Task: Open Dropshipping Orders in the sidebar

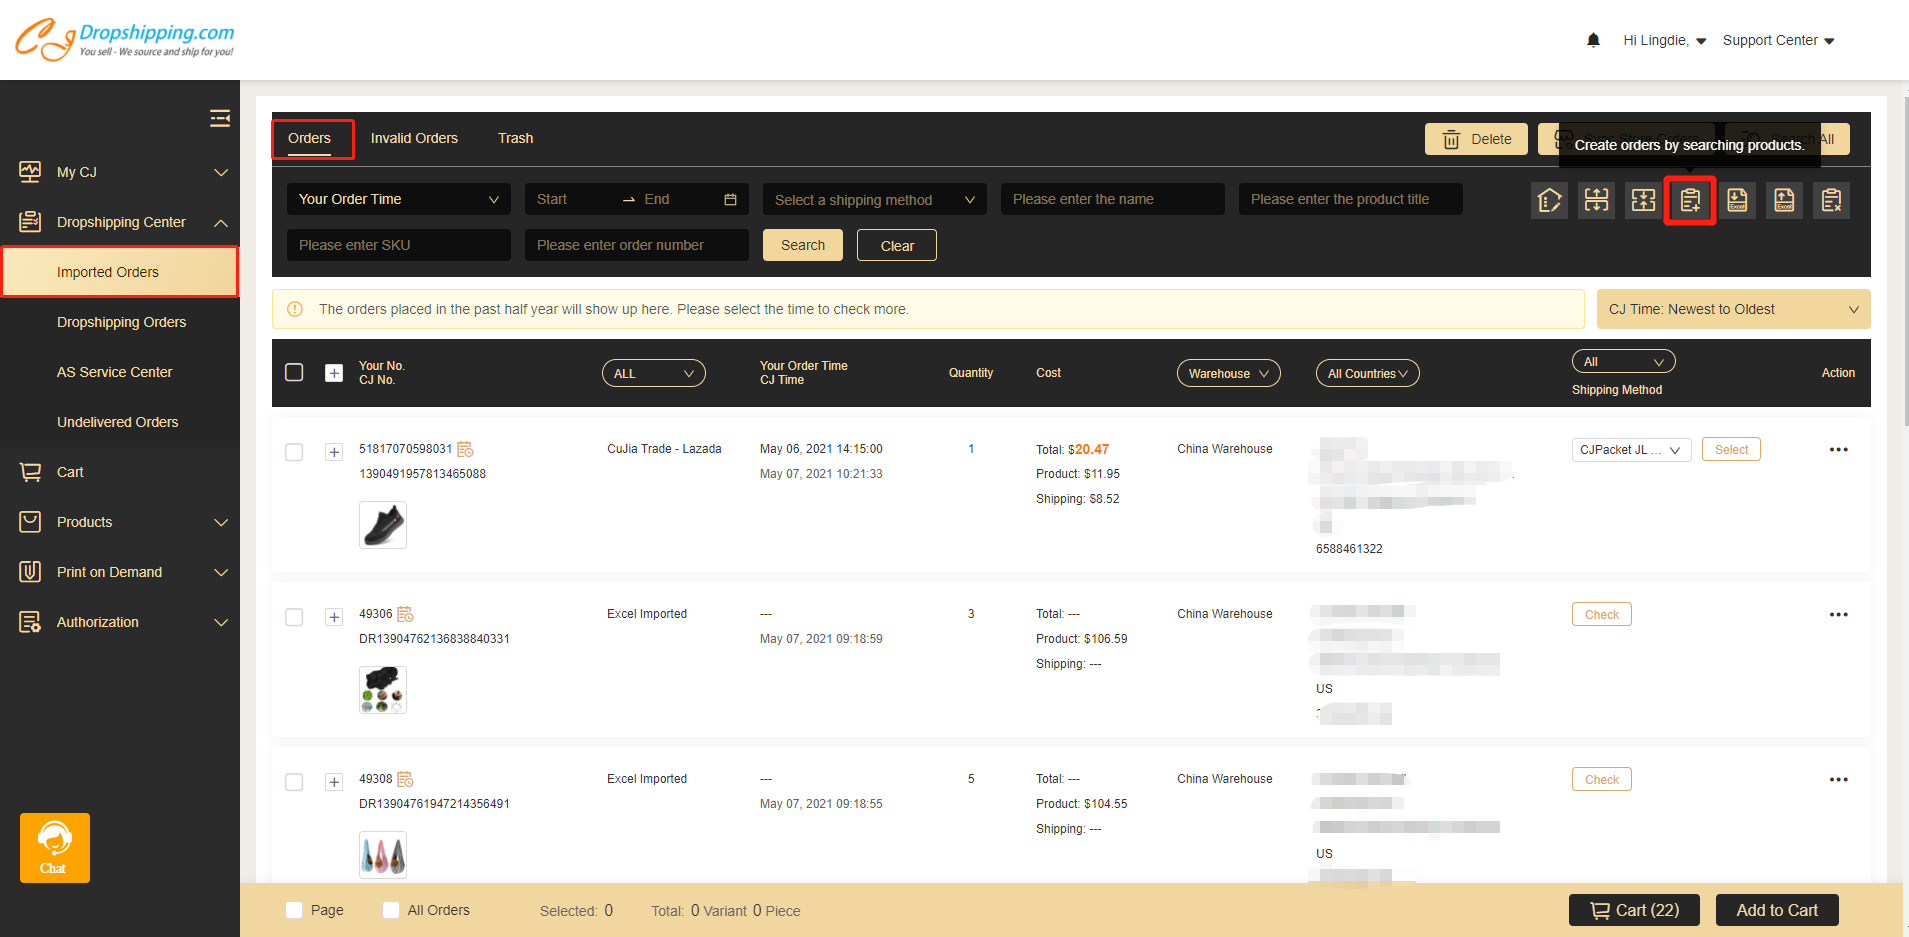Action: [121, 322]
